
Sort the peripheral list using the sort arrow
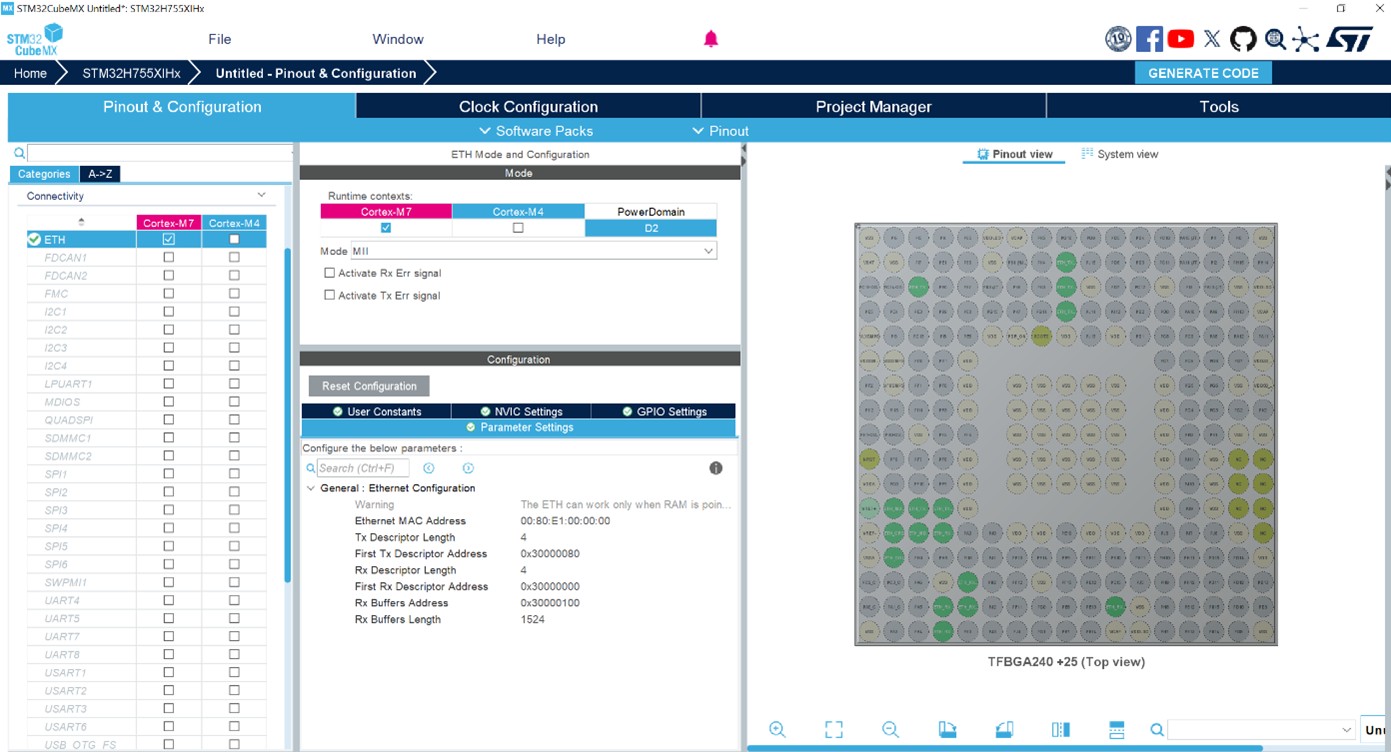(81, 222)
